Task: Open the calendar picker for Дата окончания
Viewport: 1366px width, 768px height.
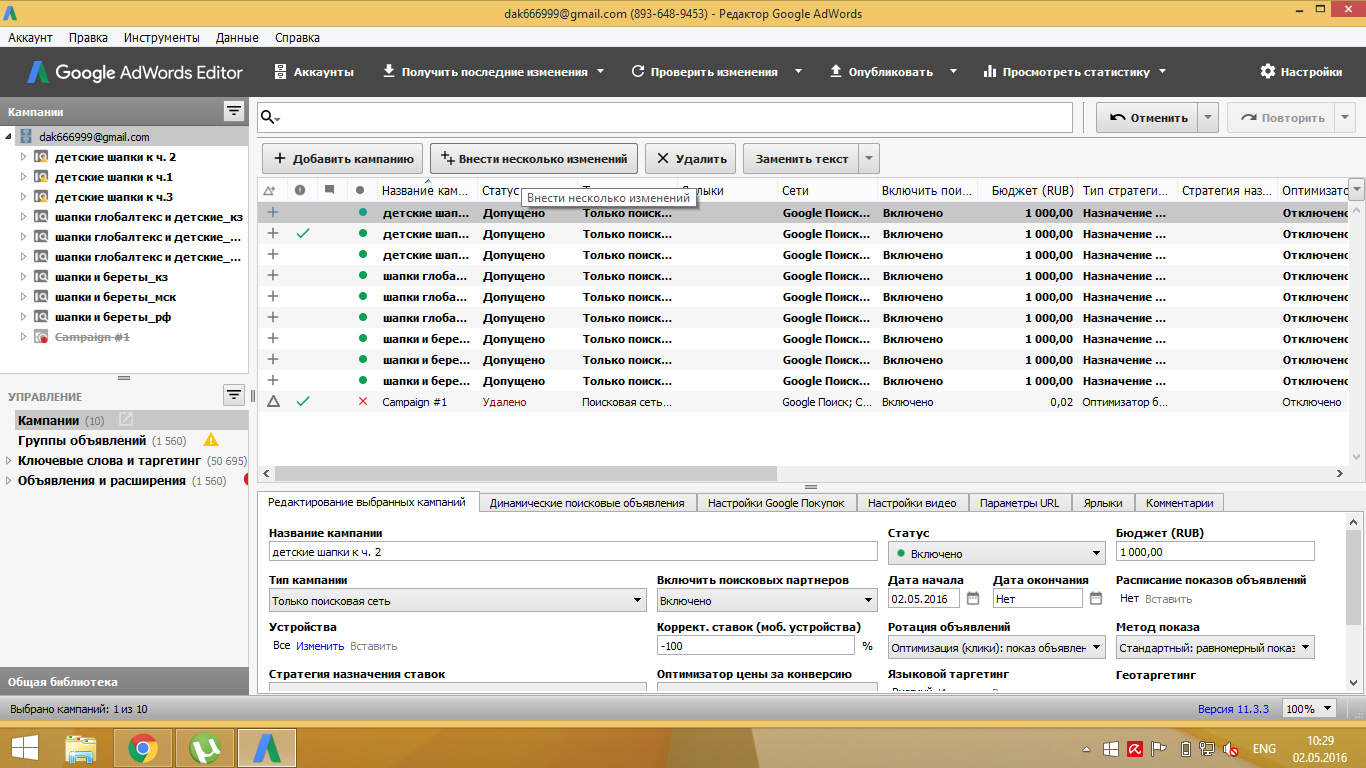Action: pyautogui.click(x=1096, y=598)
